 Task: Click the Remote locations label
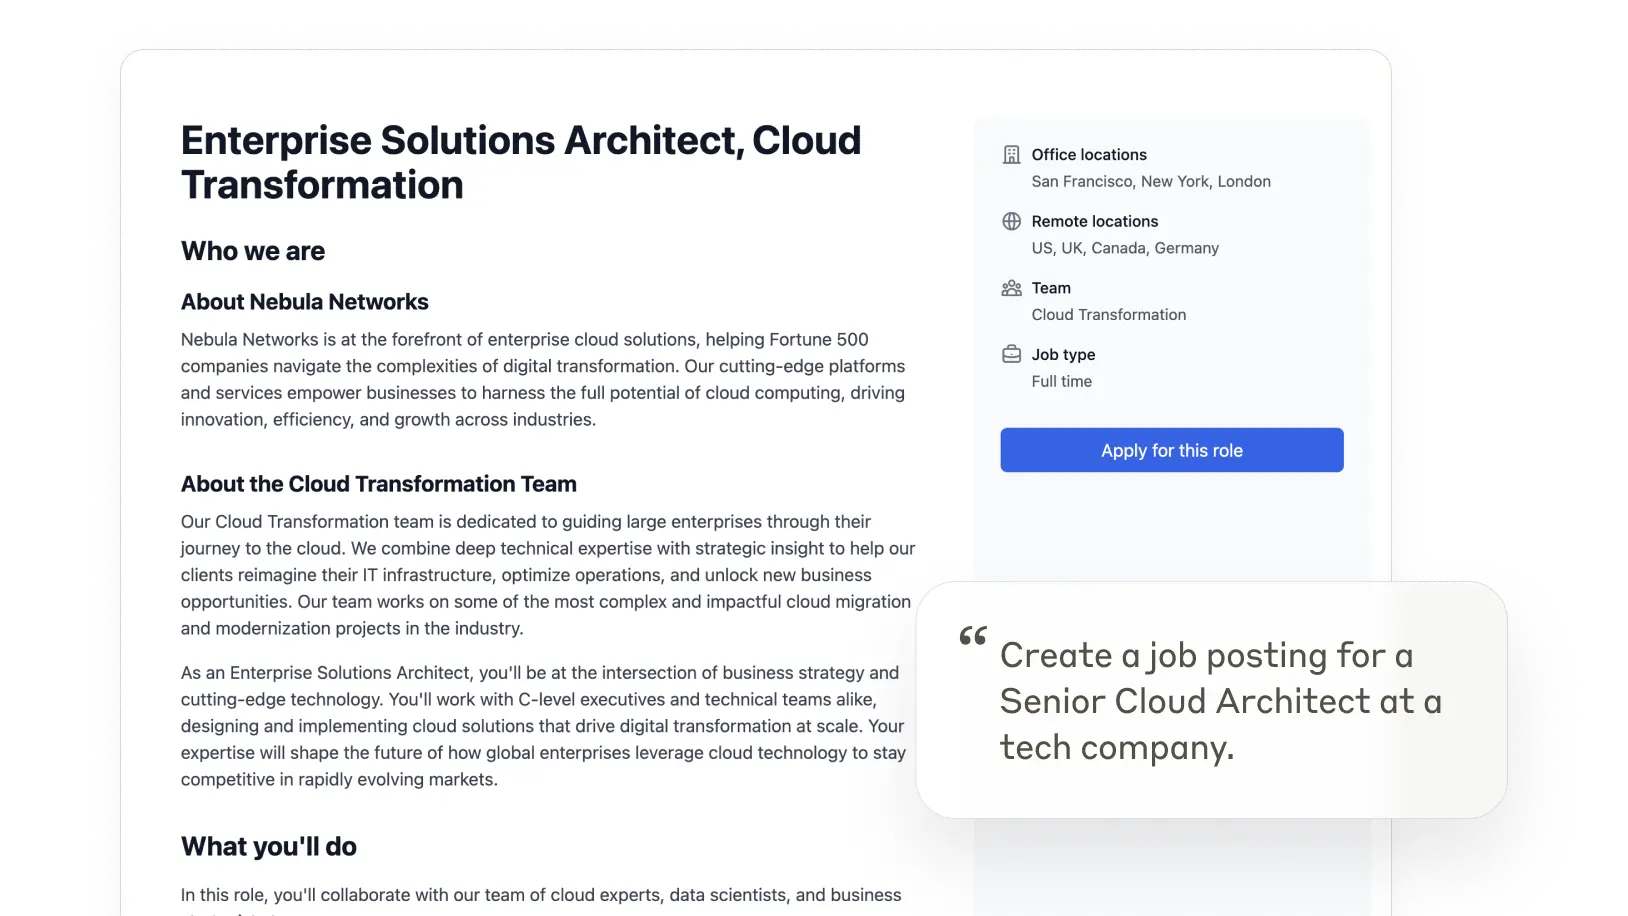(1095, 221)
